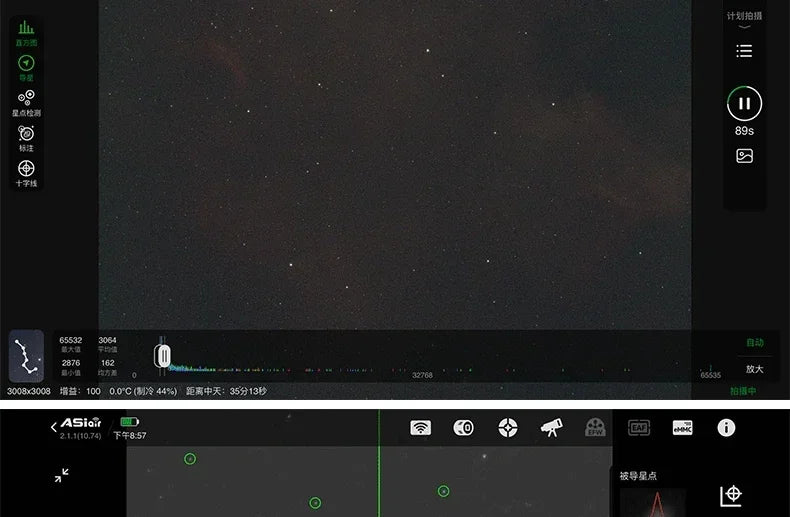This screenshot has height=517, width=790.
Task: Open the main camera settings icon
Action: 464,428
